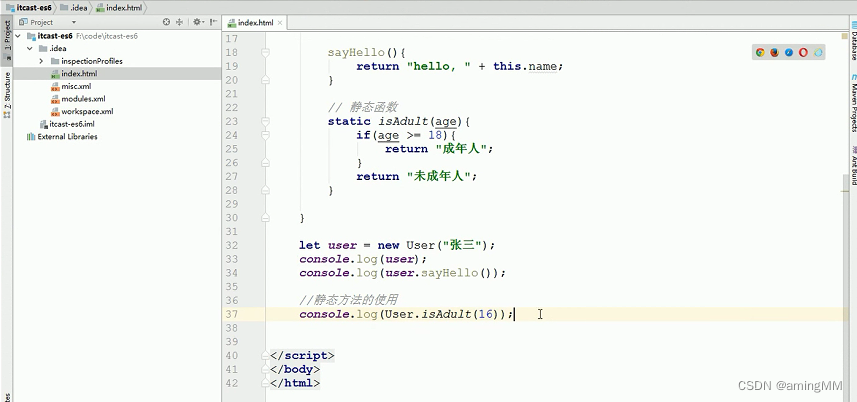Expand the inspectionProfiles folder

tap(42, 61)
